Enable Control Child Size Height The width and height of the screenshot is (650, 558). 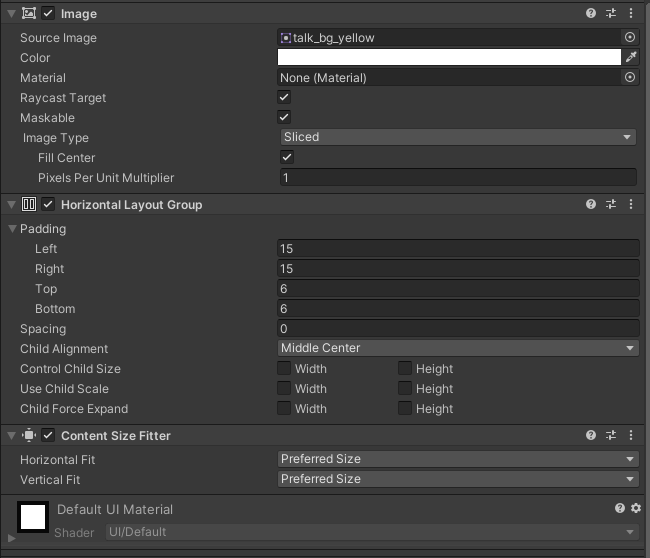[405, 368]
